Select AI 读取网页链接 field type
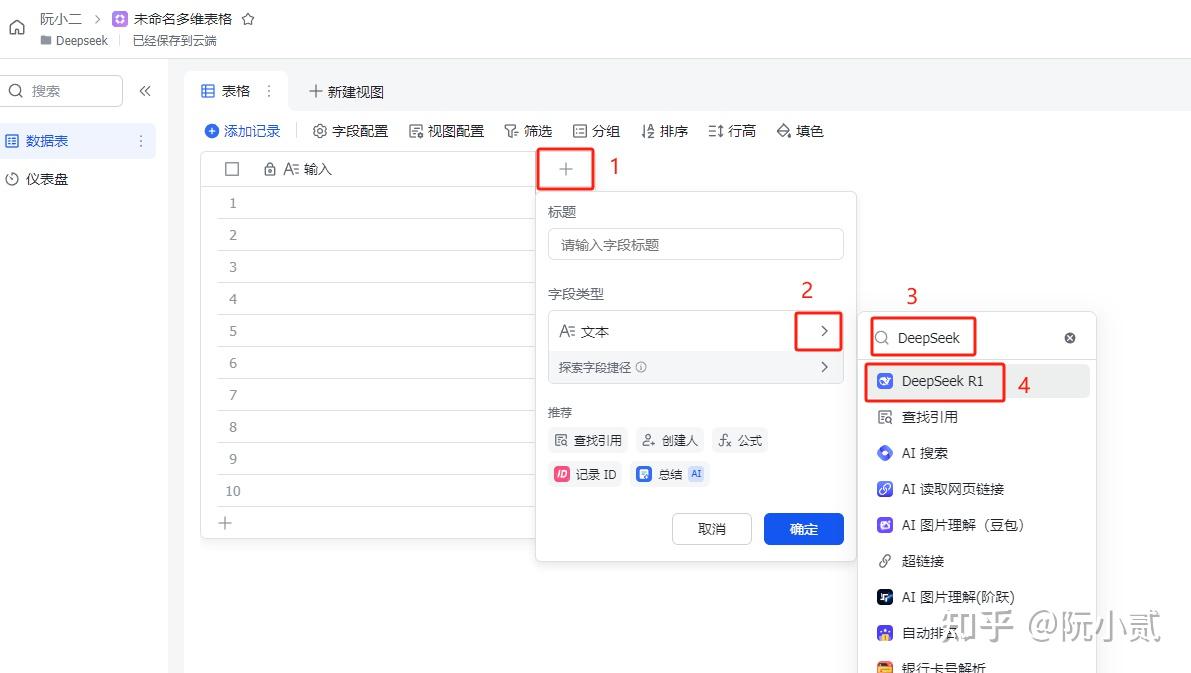Screen dimensions: 1191x673 (x=977, y=489)
